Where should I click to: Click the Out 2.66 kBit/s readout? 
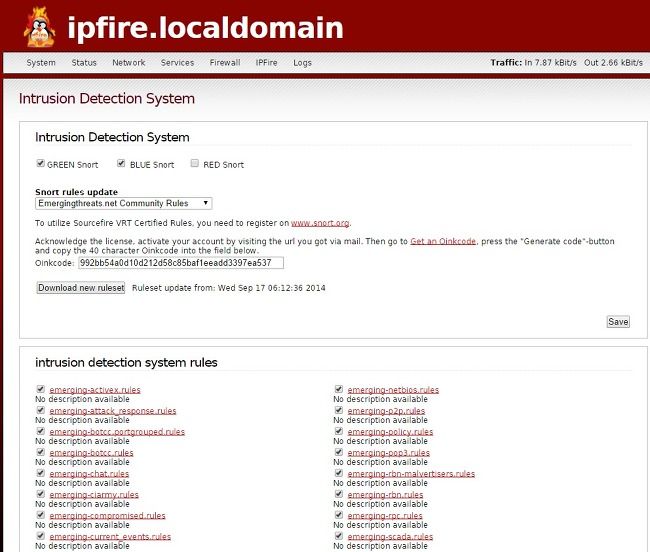tap(614, 63)
